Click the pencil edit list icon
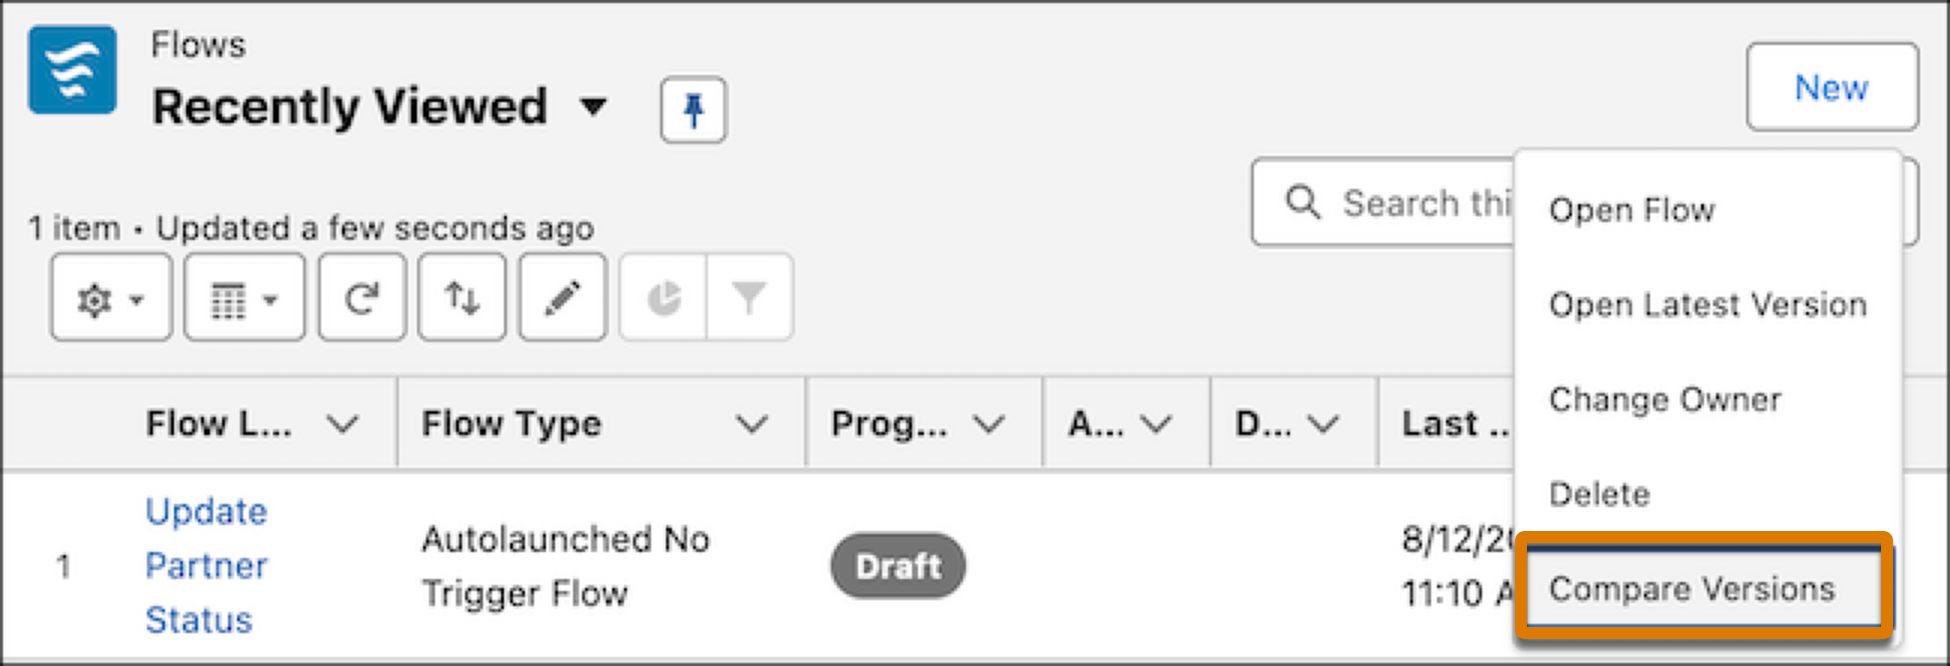 click(x=562, y=298)
